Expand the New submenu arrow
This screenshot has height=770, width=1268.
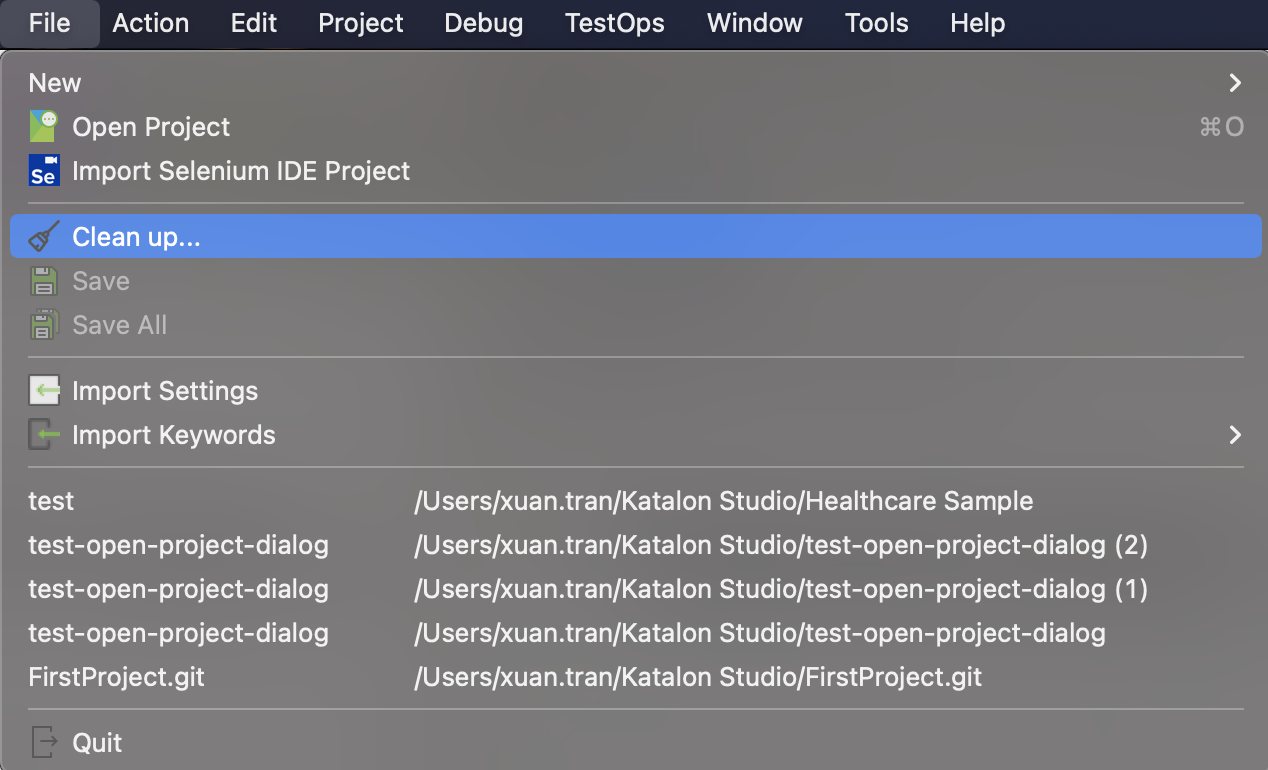click(1235, 83)
